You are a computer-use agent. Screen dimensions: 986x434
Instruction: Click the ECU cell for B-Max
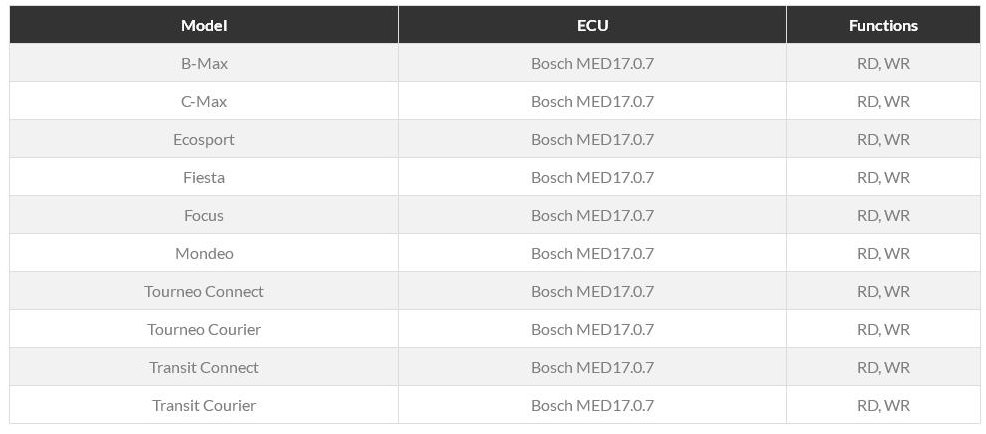pos(592,63)
